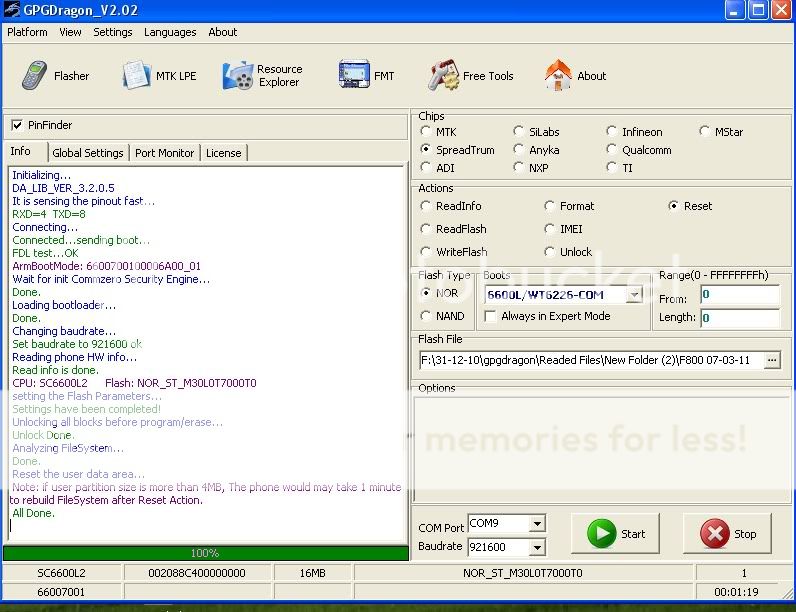
Task: Select the ReadInfo action
Action: pos(426,206)
